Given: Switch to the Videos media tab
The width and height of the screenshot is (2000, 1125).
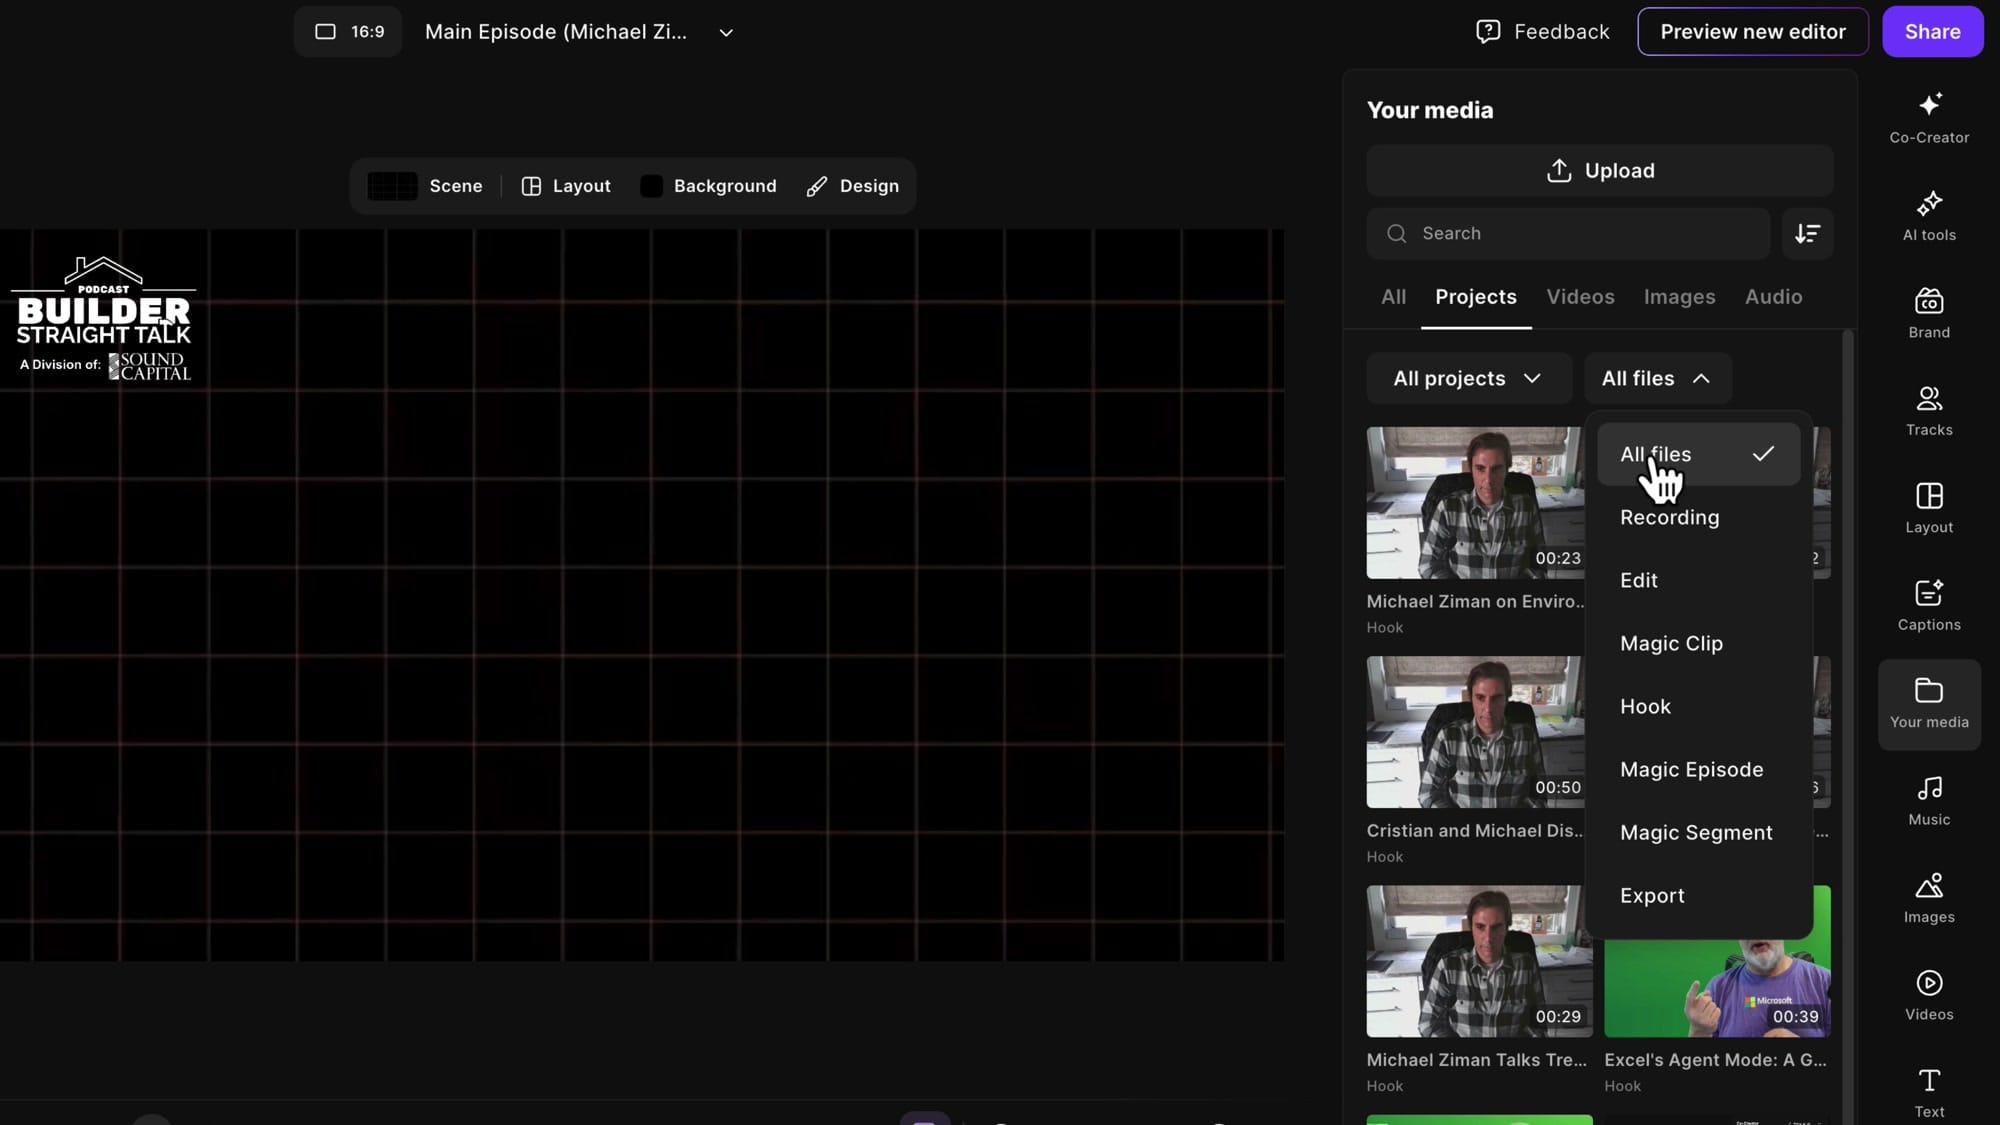Looking at the screenshot, I should click(1580, 297).
